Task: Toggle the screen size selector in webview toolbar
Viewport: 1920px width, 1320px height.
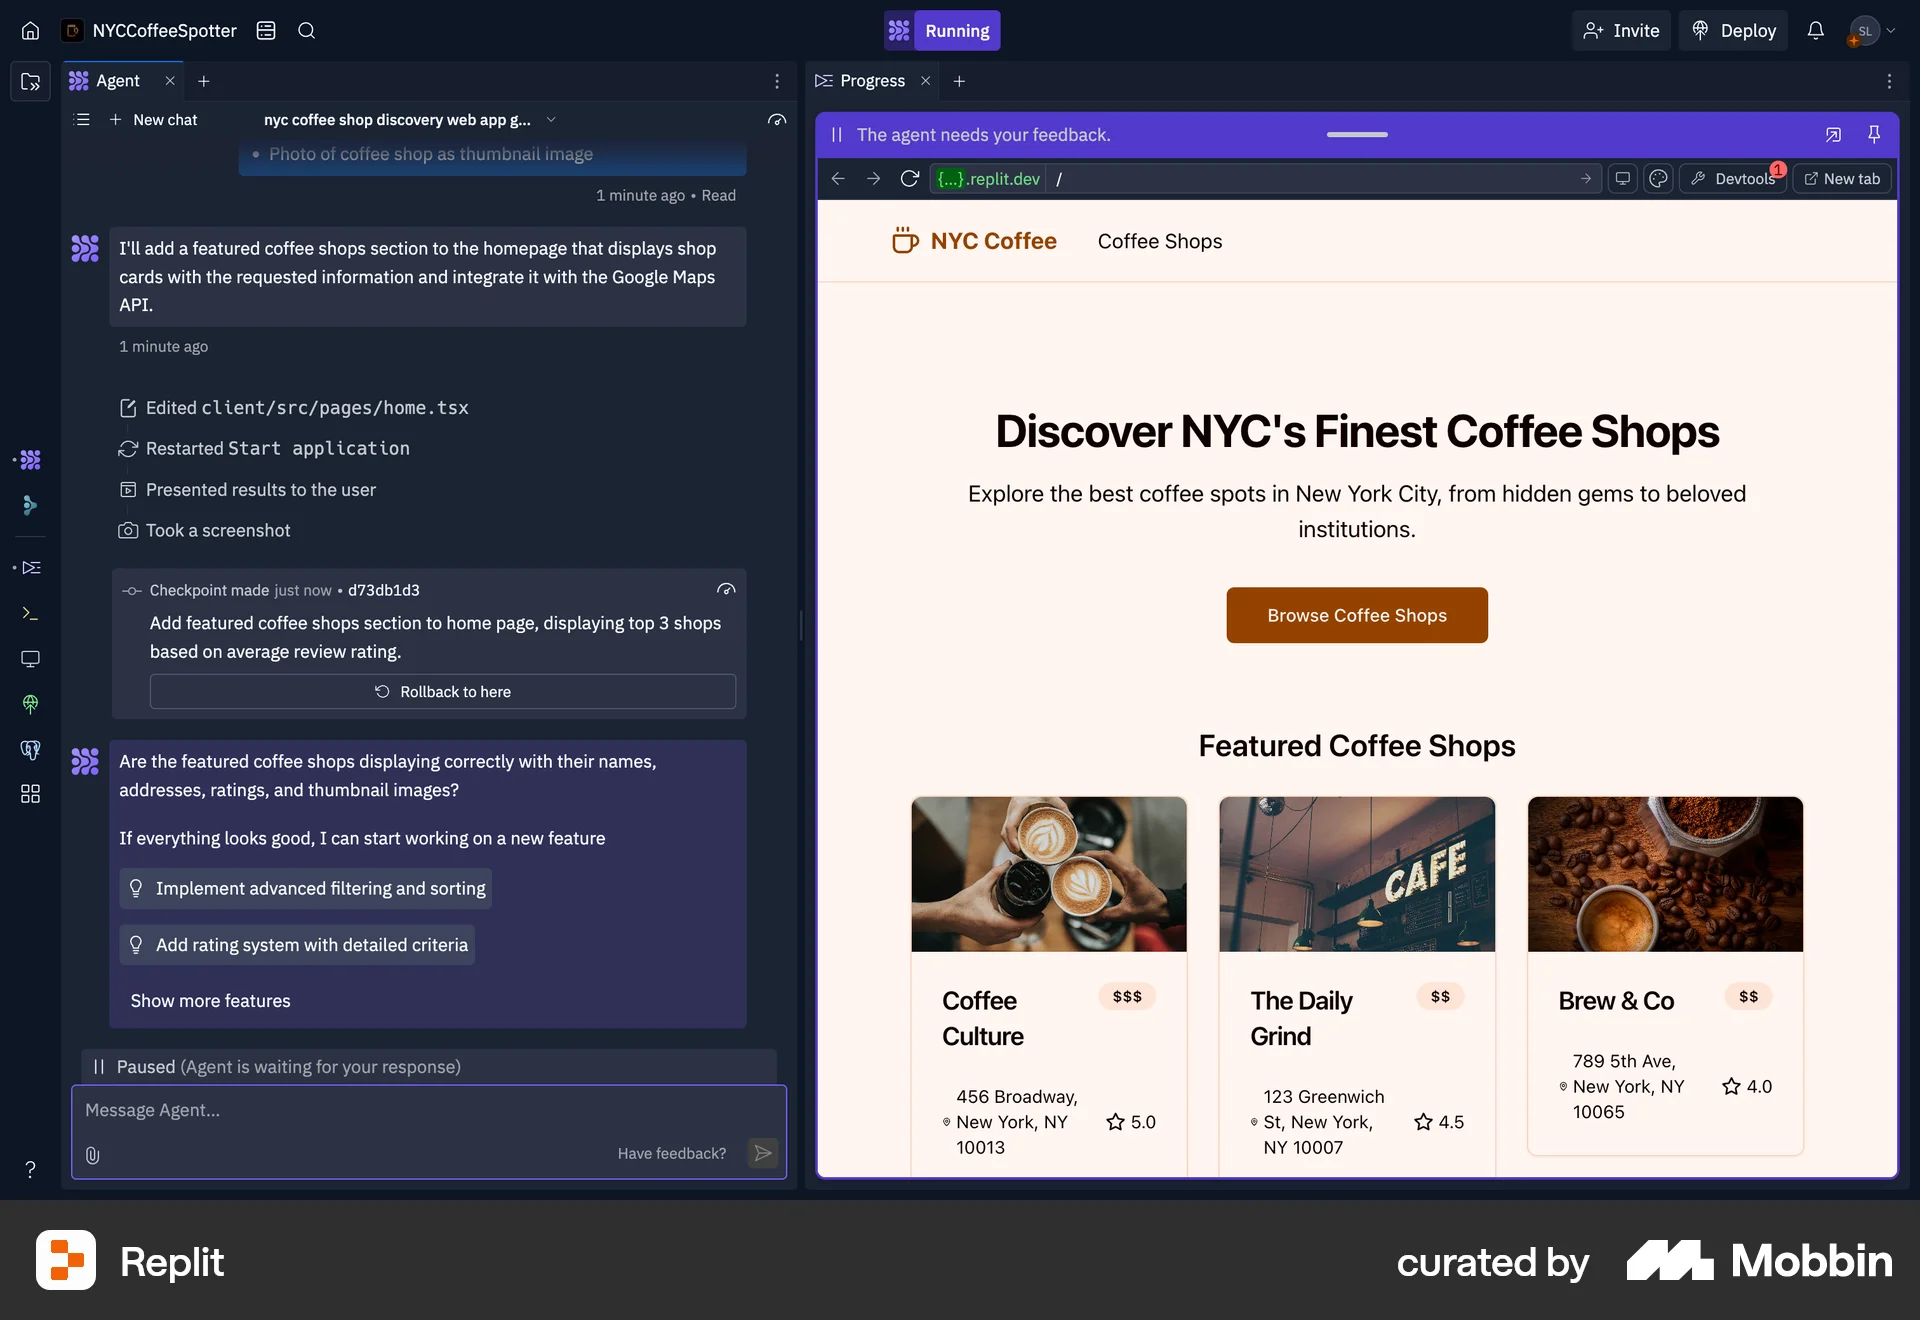Action: pyautogui.click(x=1622, y=178)
